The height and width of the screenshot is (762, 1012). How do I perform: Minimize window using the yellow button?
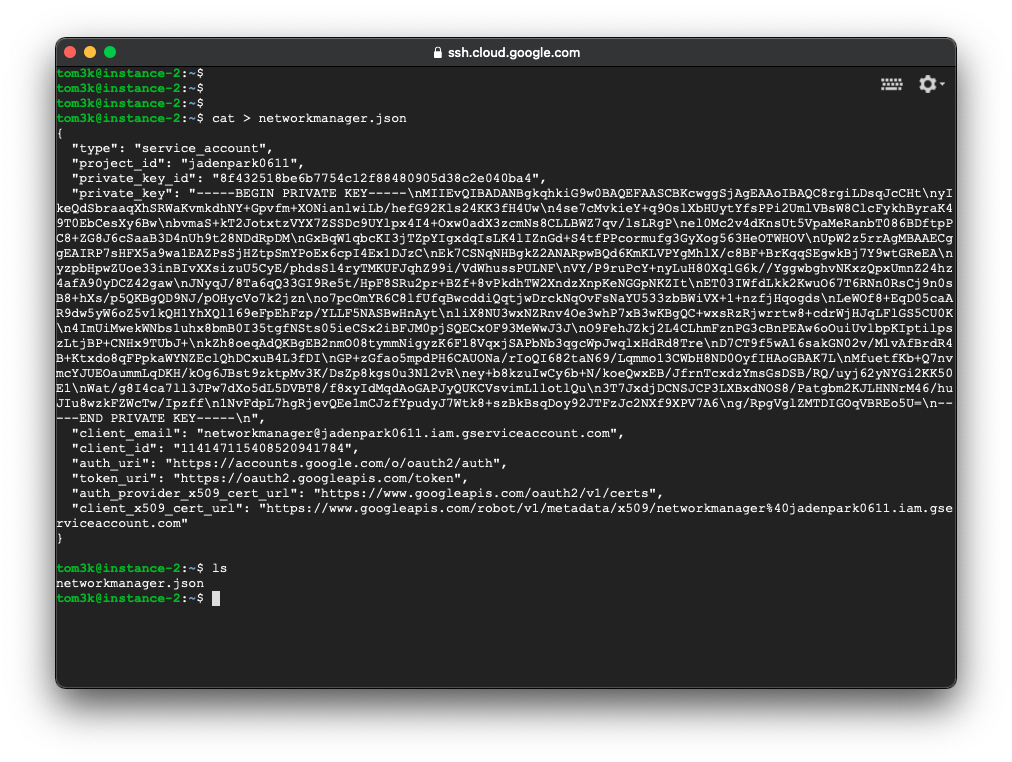pyautogui.click(x=90, y=52)
